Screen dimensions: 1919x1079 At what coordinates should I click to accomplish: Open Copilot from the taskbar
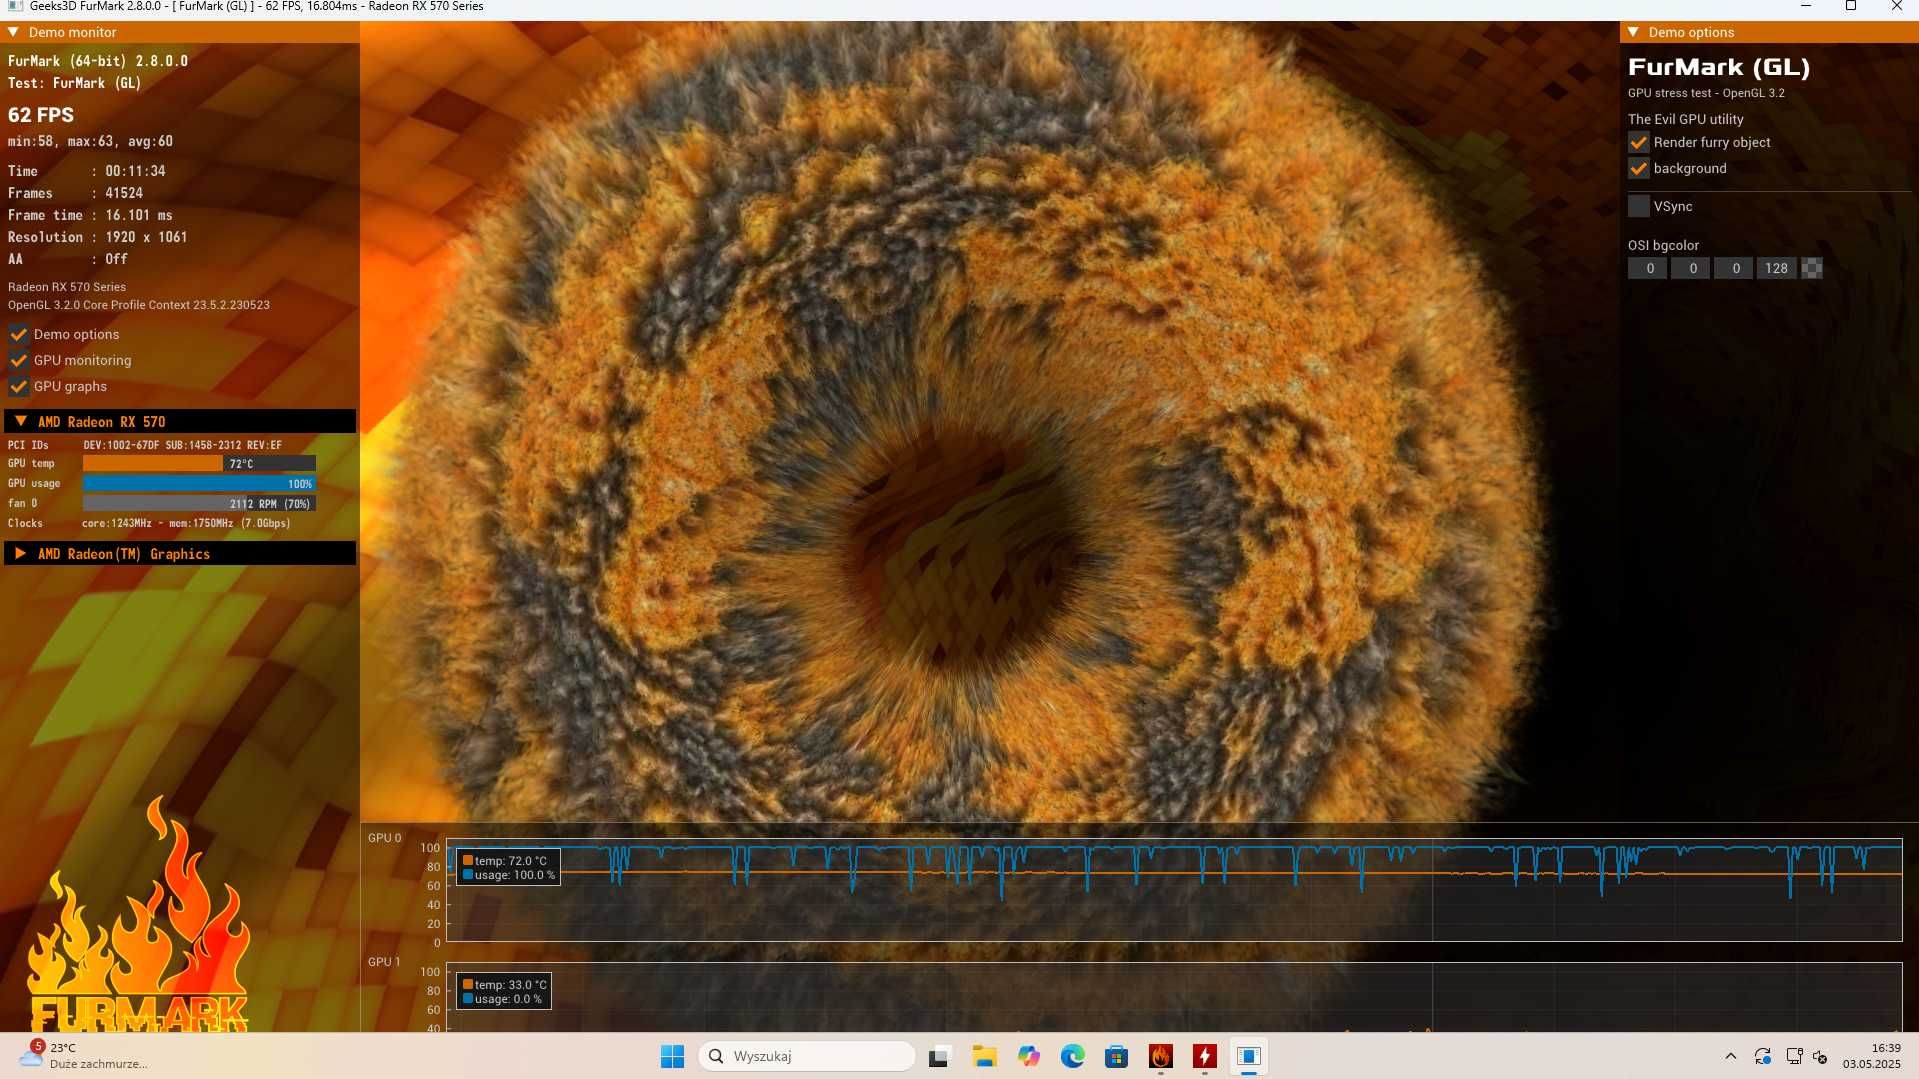tap(1028, 1056)
